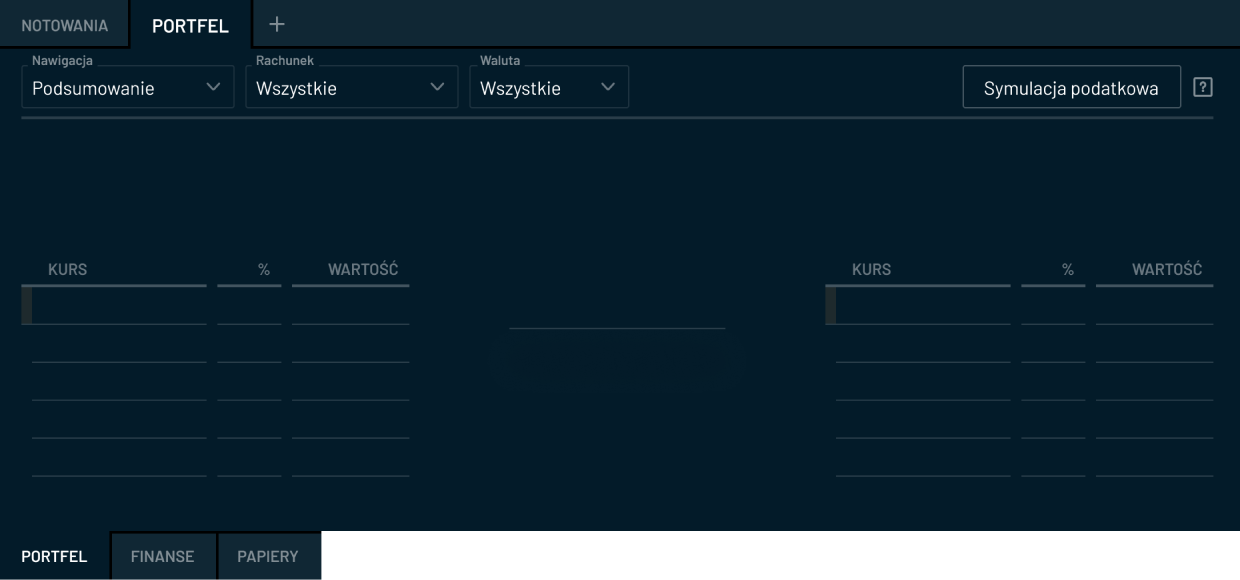Open a new tab with the plus icon
Viewport: 1240px width, 580px height.
click(277, 24)
